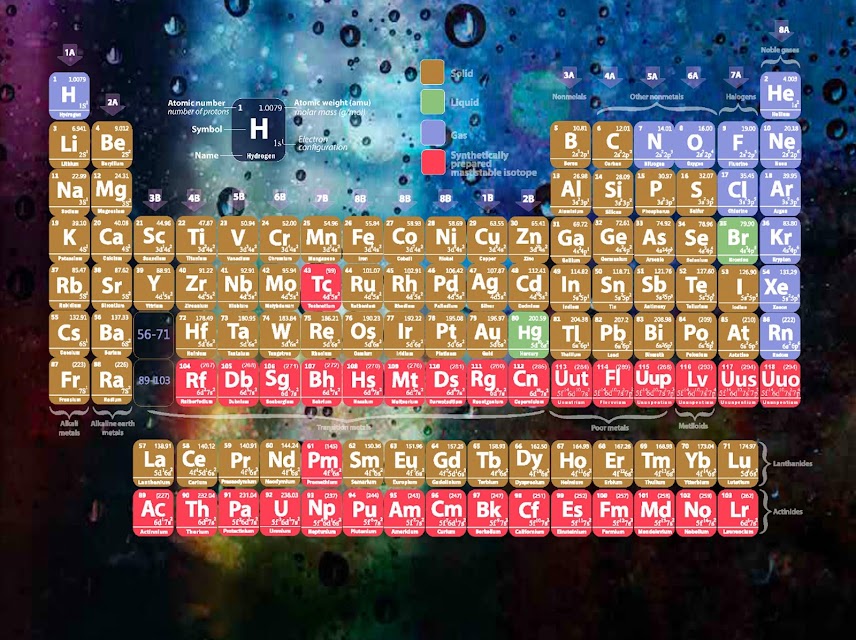
Task: Click the "Metalloids" label
Action: 693,425
